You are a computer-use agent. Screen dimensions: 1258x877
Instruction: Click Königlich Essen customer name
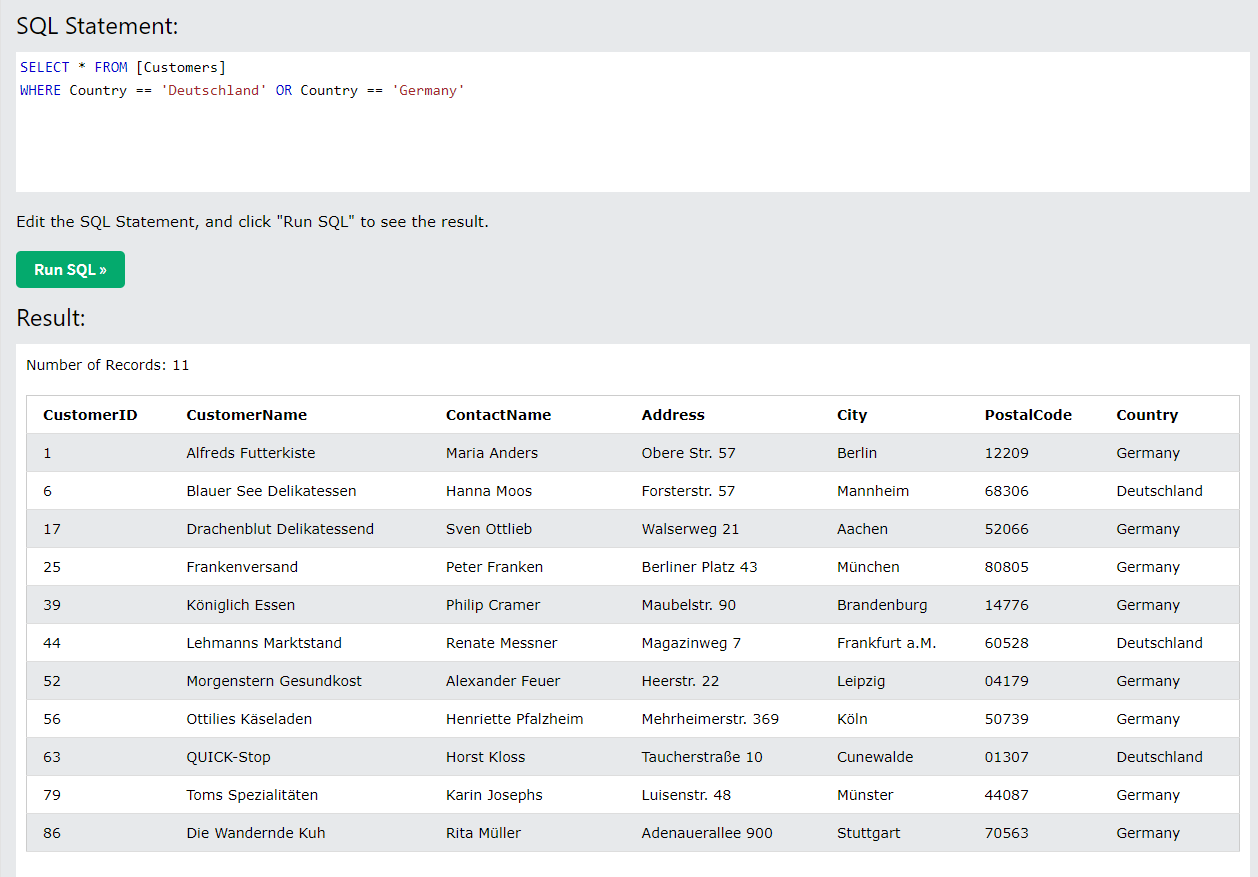[x=241, y=605]
